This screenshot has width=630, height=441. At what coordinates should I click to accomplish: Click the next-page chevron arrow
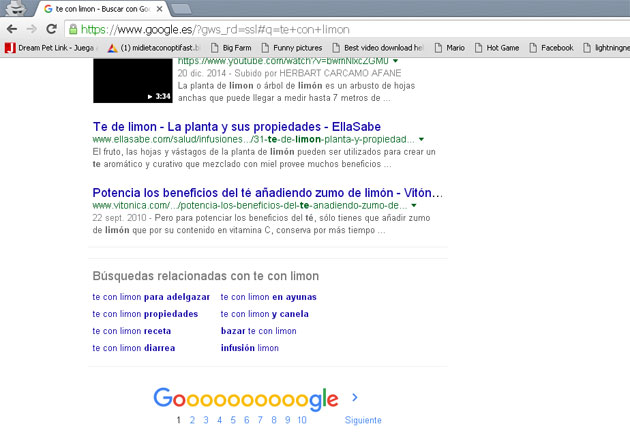pyautogui.click(x=355, y=398)
